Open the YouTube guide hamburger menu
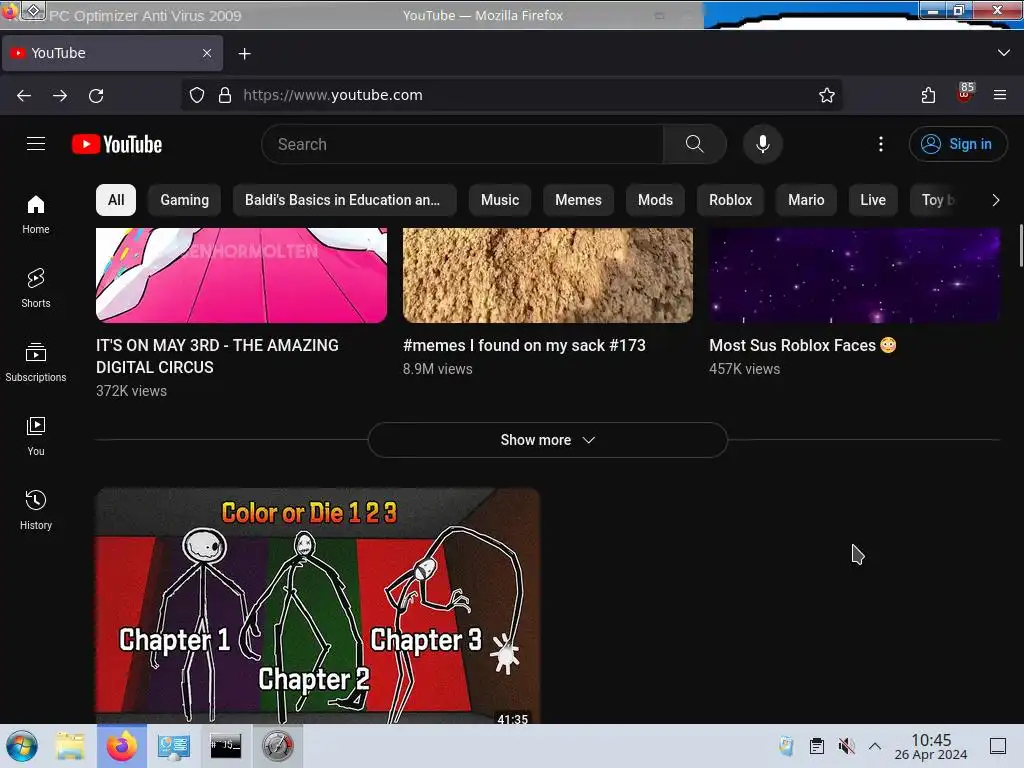Viewport: 1024px width, 768px height. tap(36, 144)
